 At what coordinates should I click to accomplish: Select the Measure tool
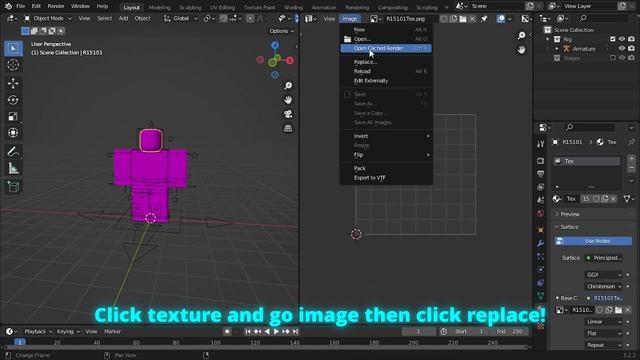pos(13,168)
